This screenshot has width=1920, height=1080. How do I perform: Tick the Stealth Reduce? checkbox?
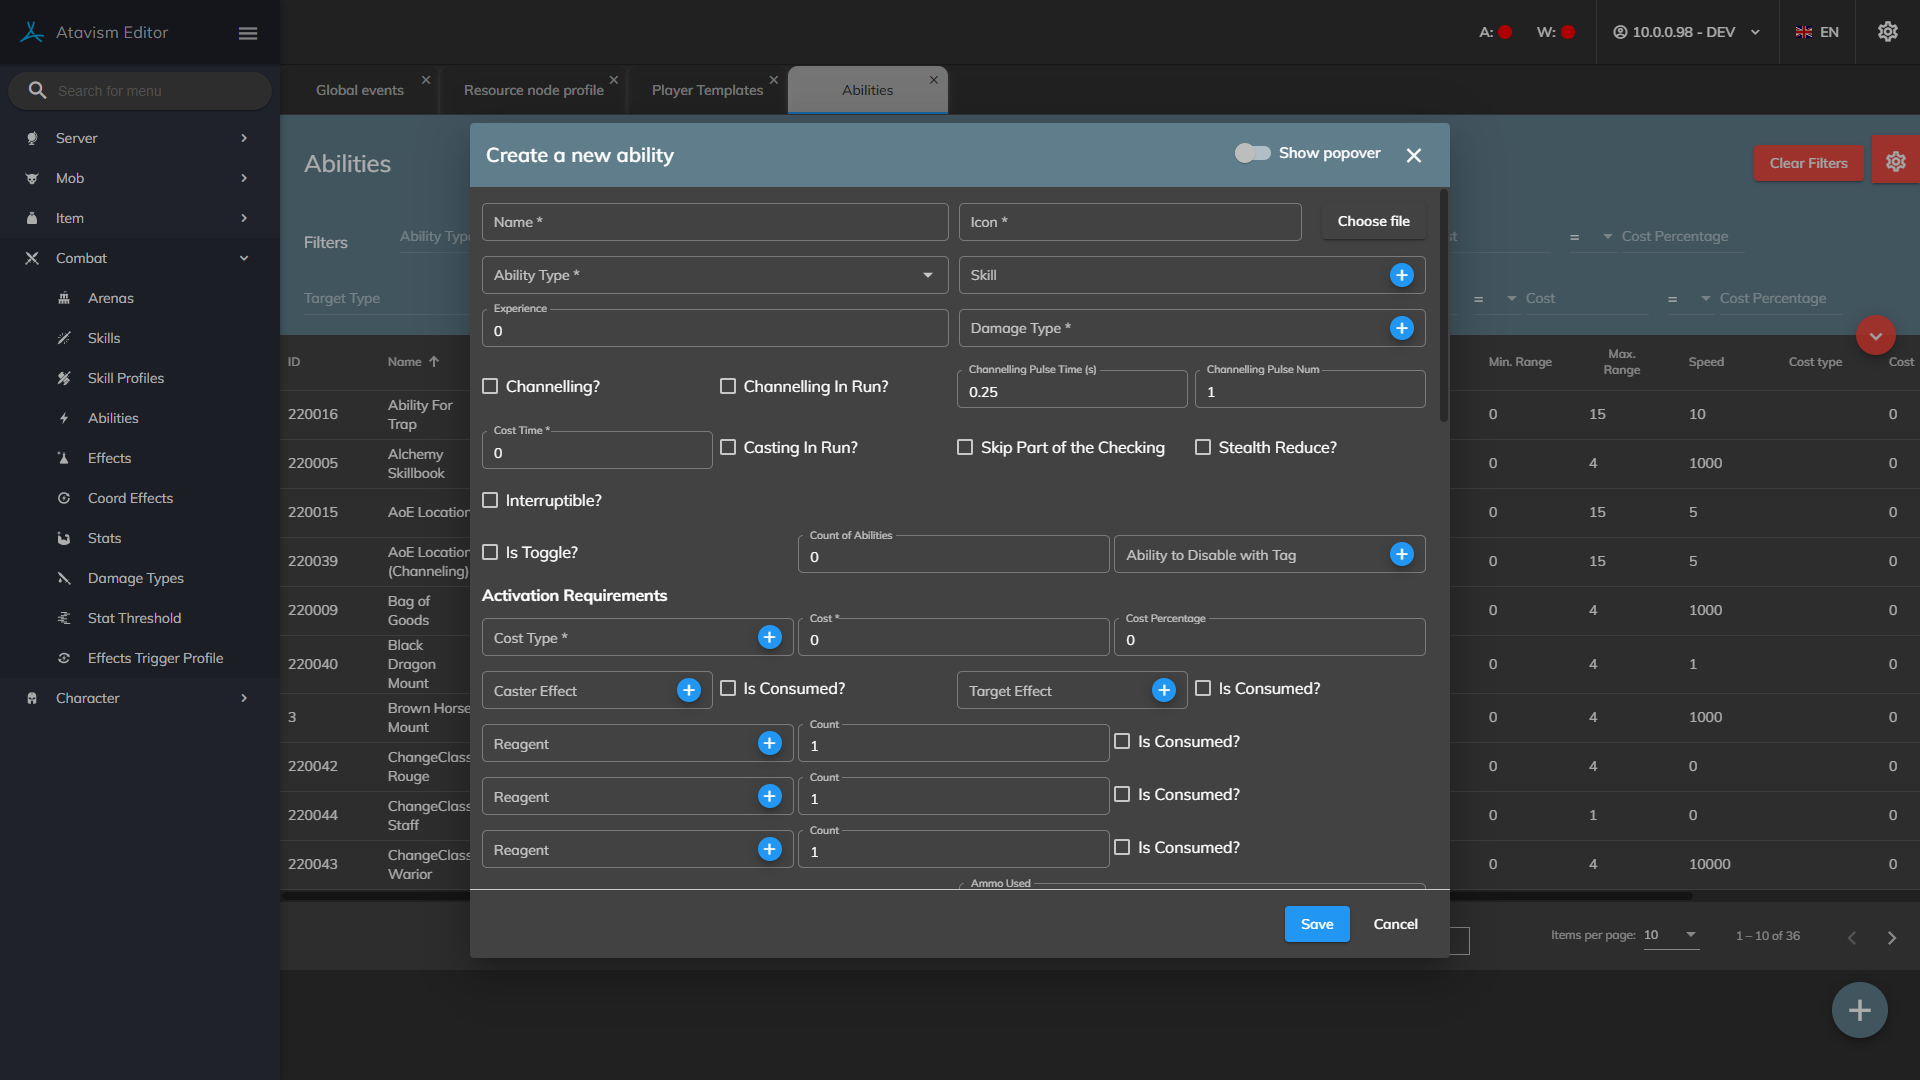(x=1203, y=448)
